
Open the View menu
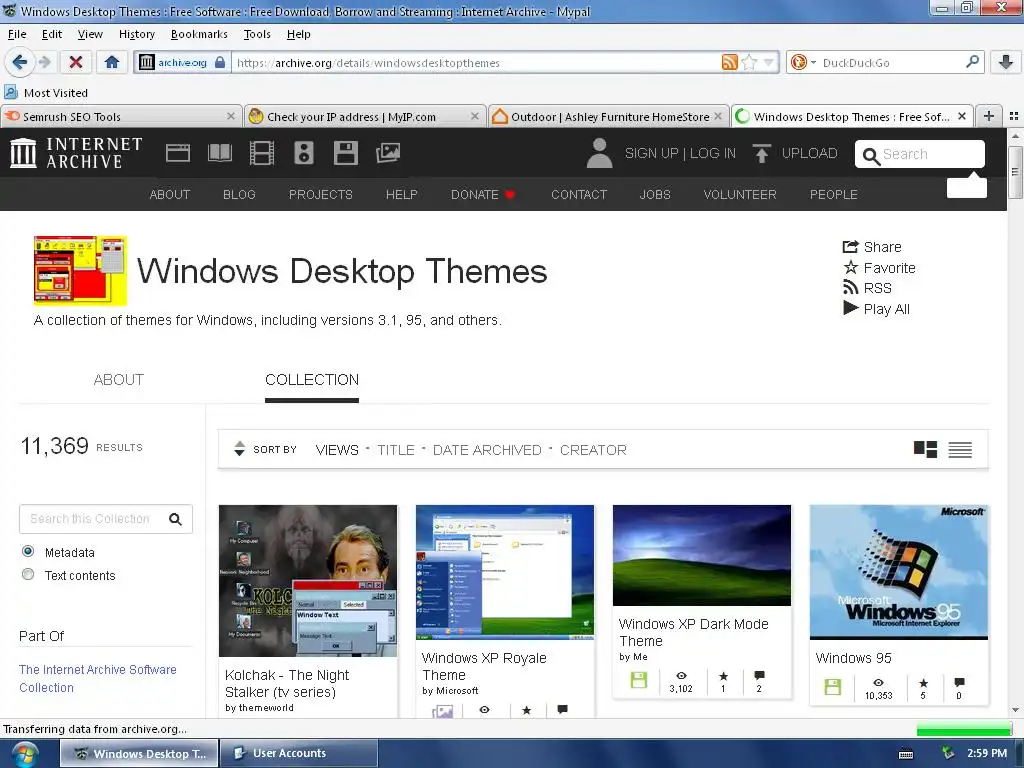pyautogui.click(x=90, y=34)
